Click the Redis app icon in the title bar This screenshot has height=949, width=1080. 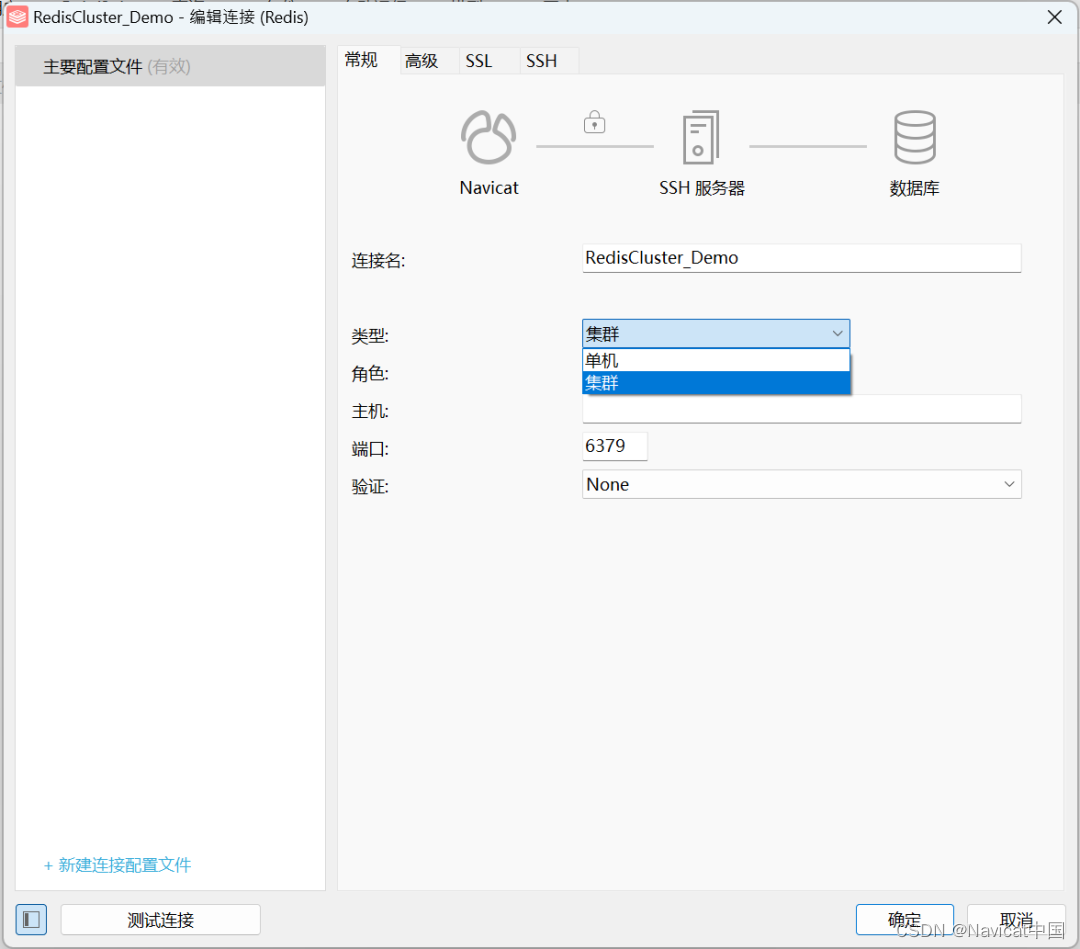(16, 16)
